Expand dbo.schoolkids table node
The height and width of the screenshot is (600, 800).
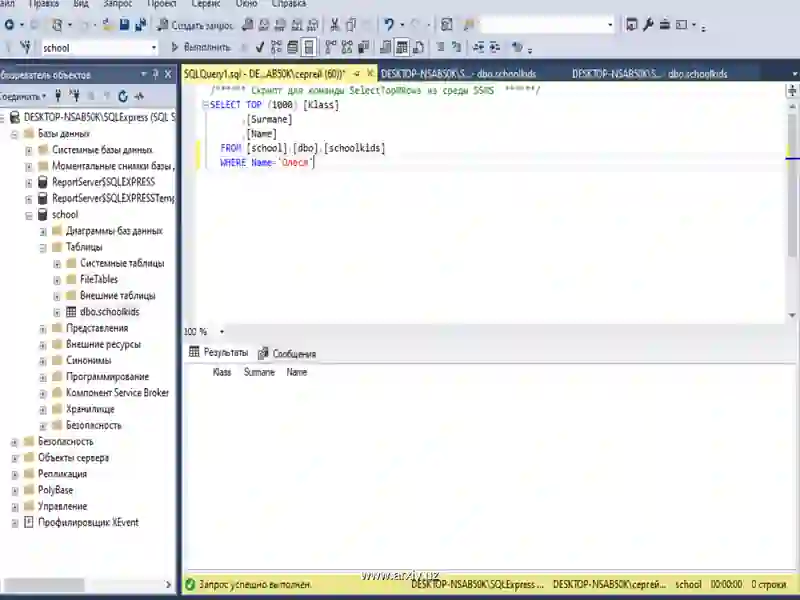pos(57,312)
